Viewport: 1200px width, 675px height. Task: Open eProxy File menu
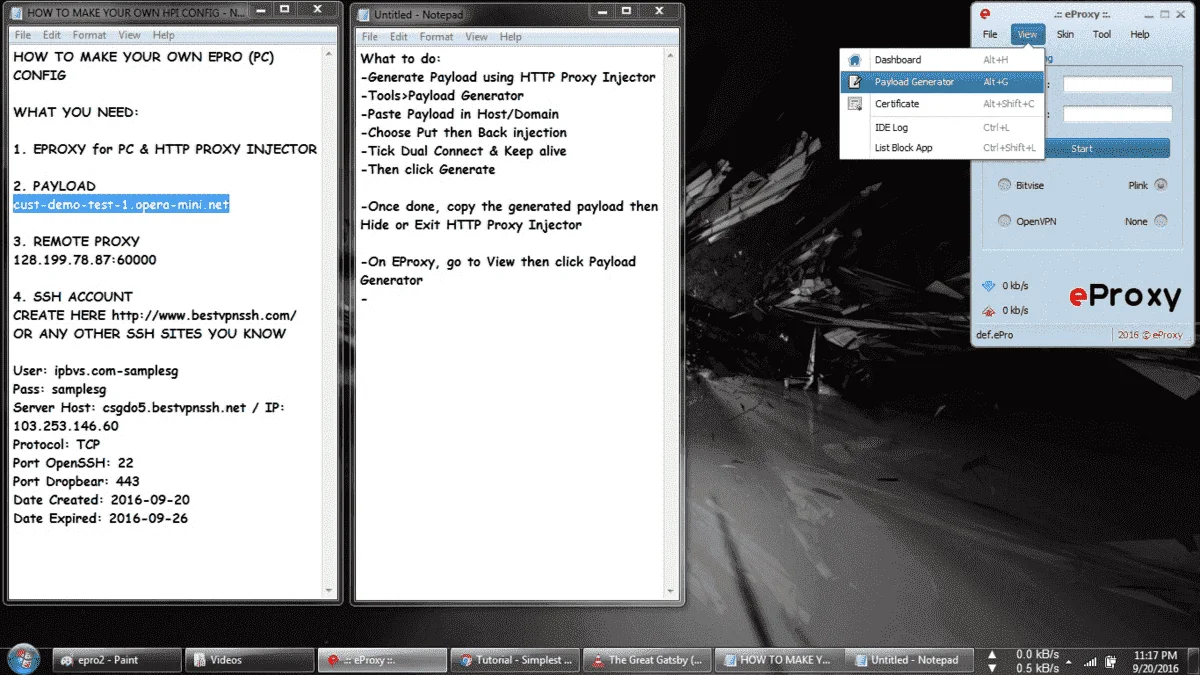990,34
